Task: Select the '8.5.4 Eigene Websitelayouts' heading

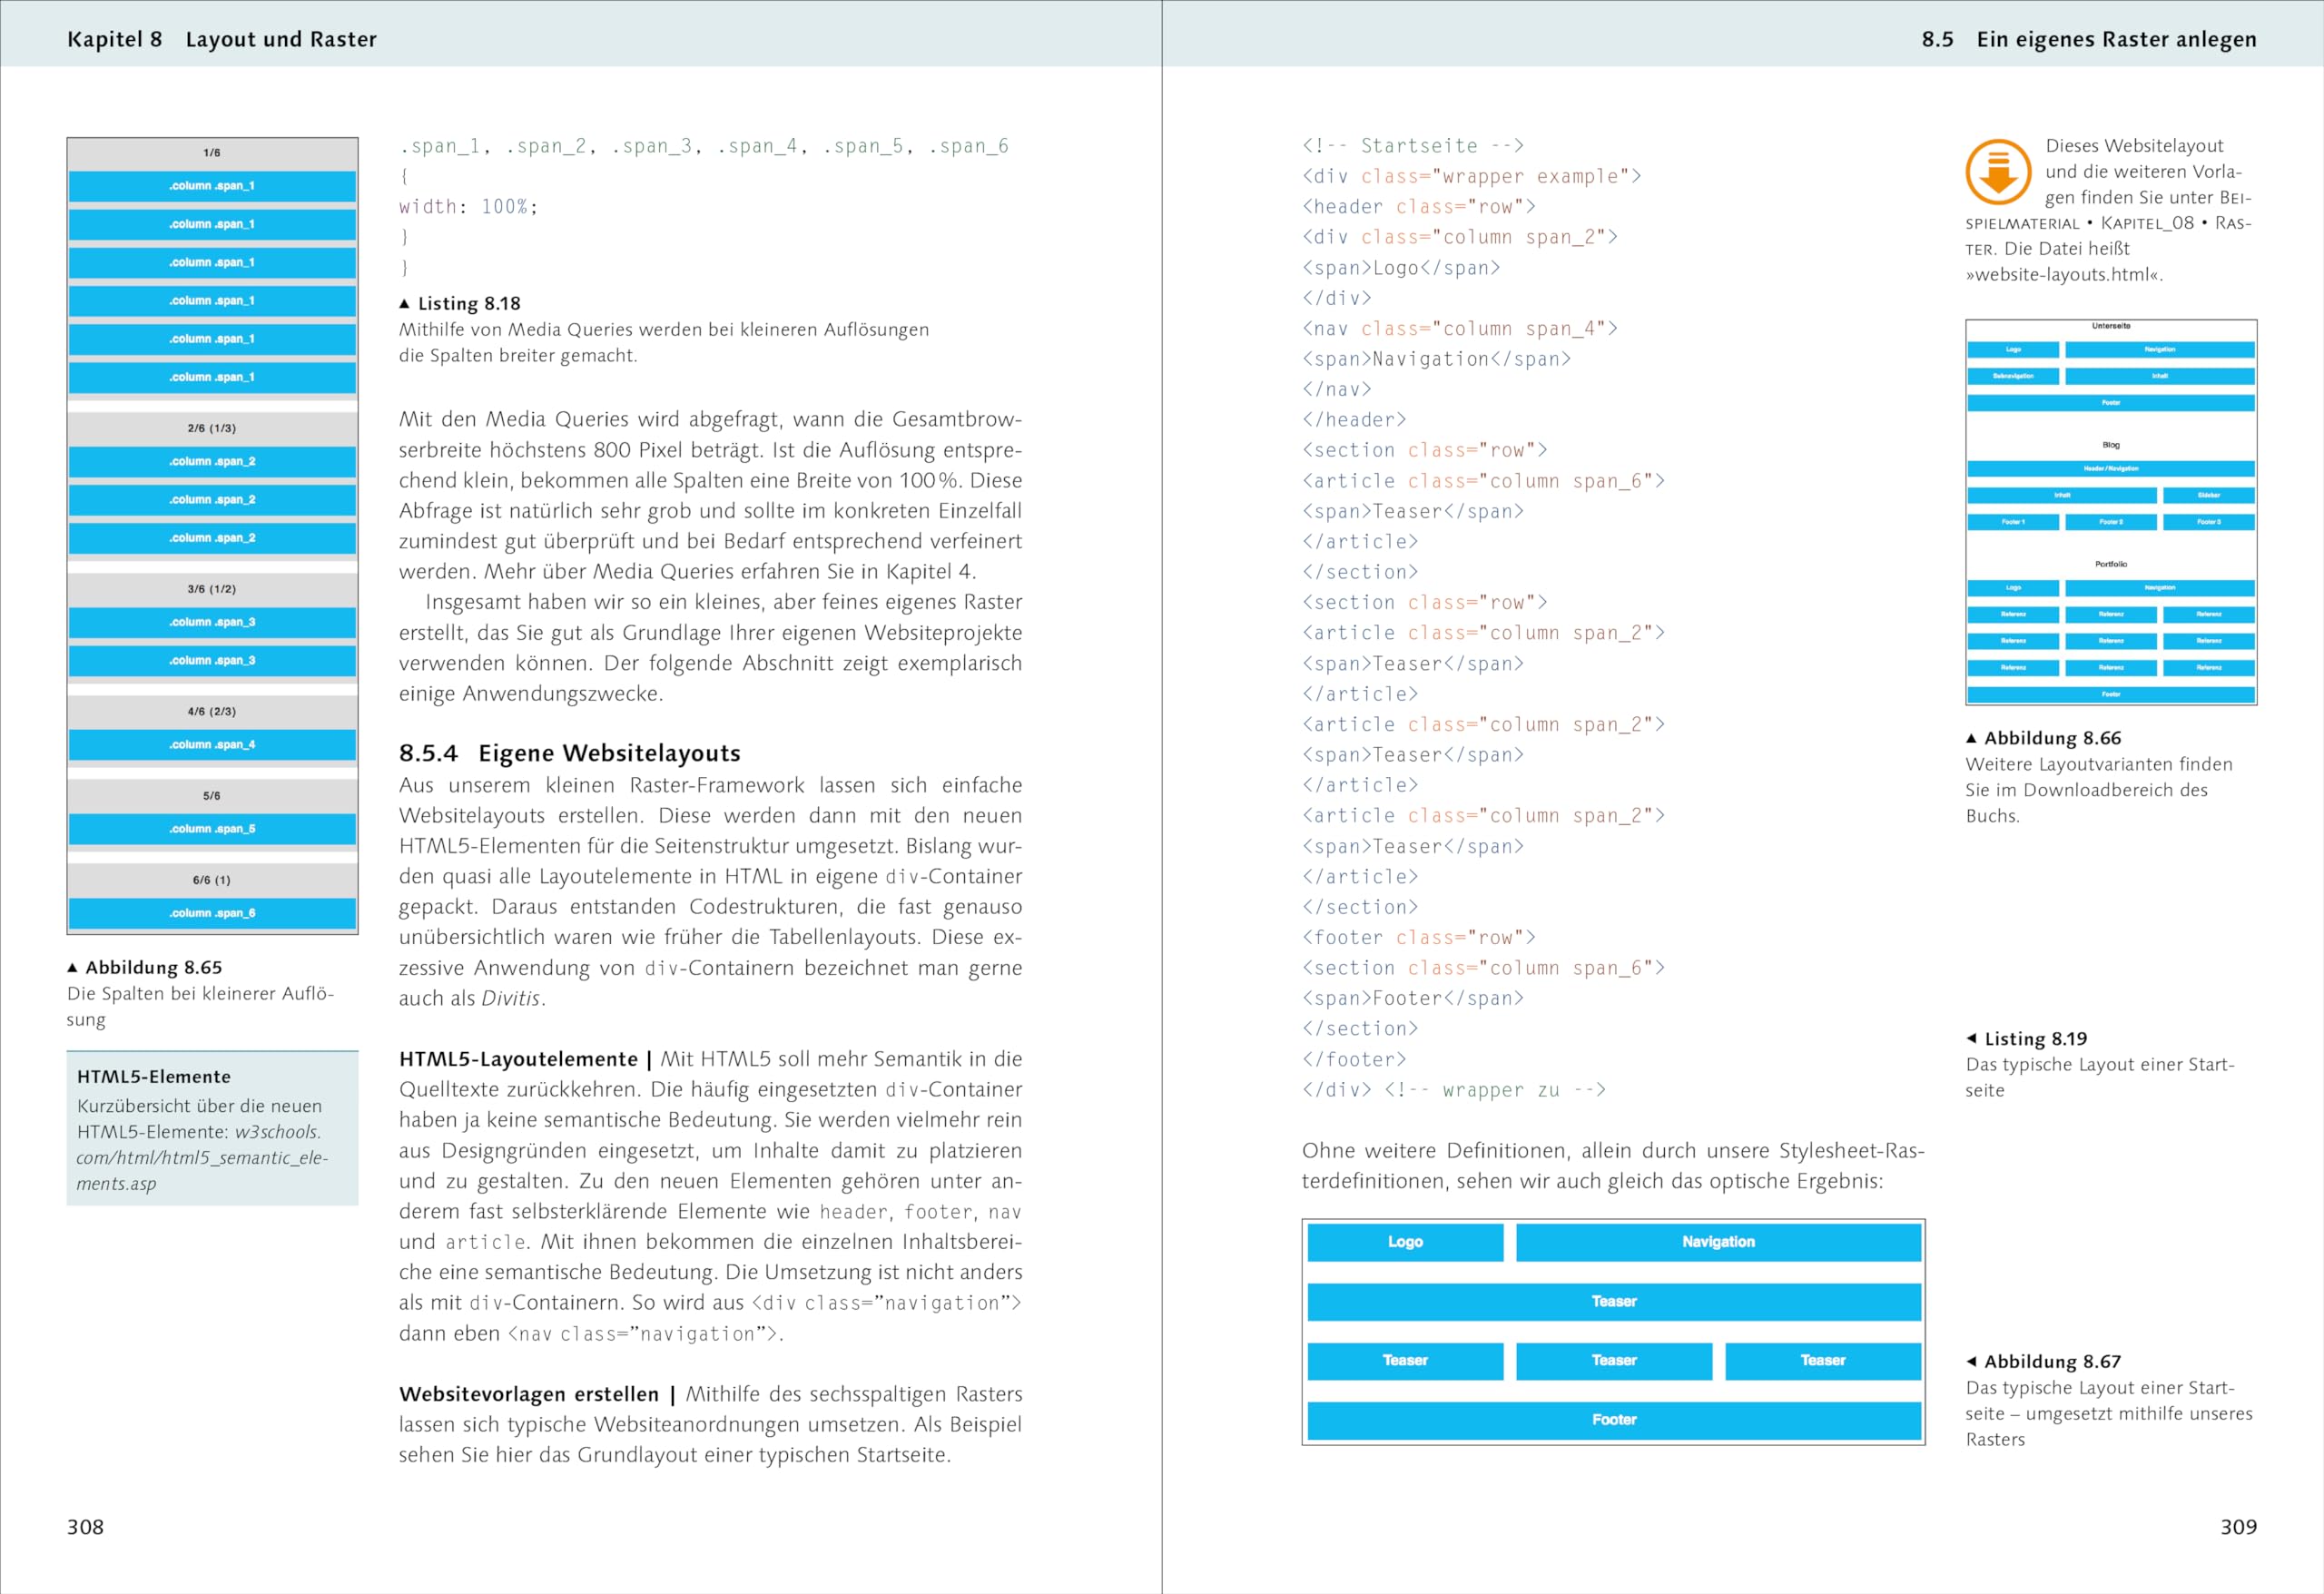Action: pos(570,753)
